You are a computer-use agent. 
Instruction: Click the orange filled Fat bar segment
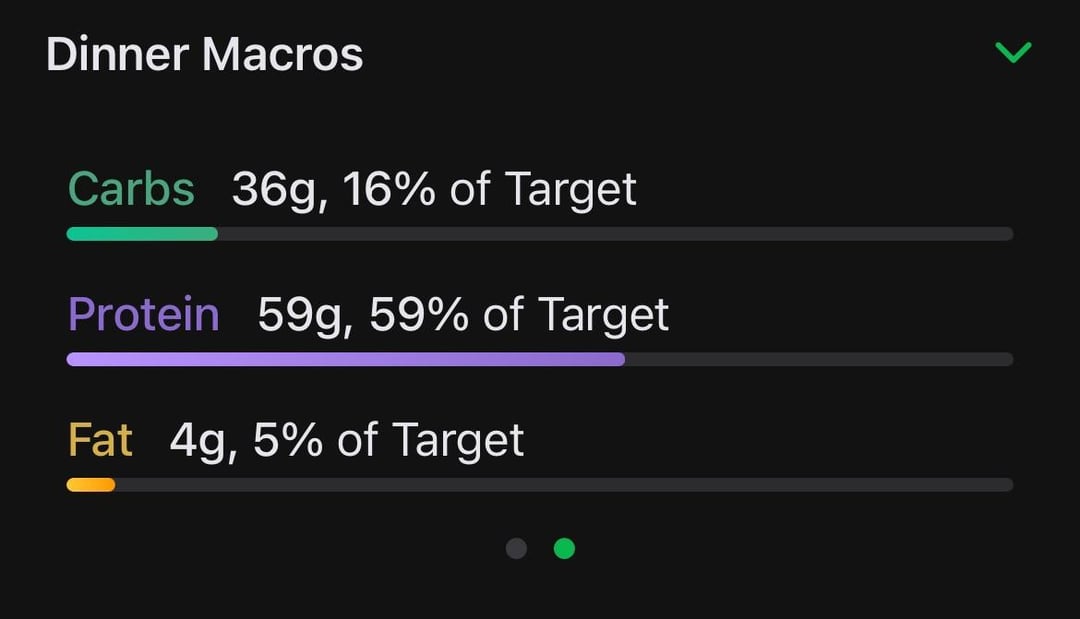91,485
